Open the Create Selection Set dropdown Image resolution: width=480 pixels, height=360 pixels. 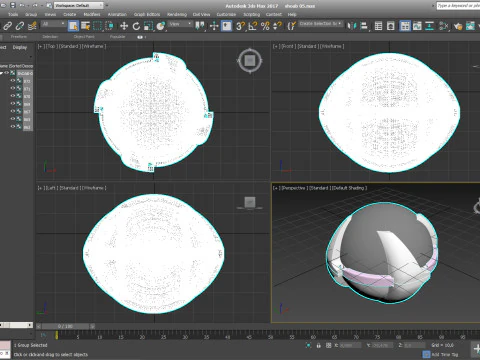click(320, 24)
